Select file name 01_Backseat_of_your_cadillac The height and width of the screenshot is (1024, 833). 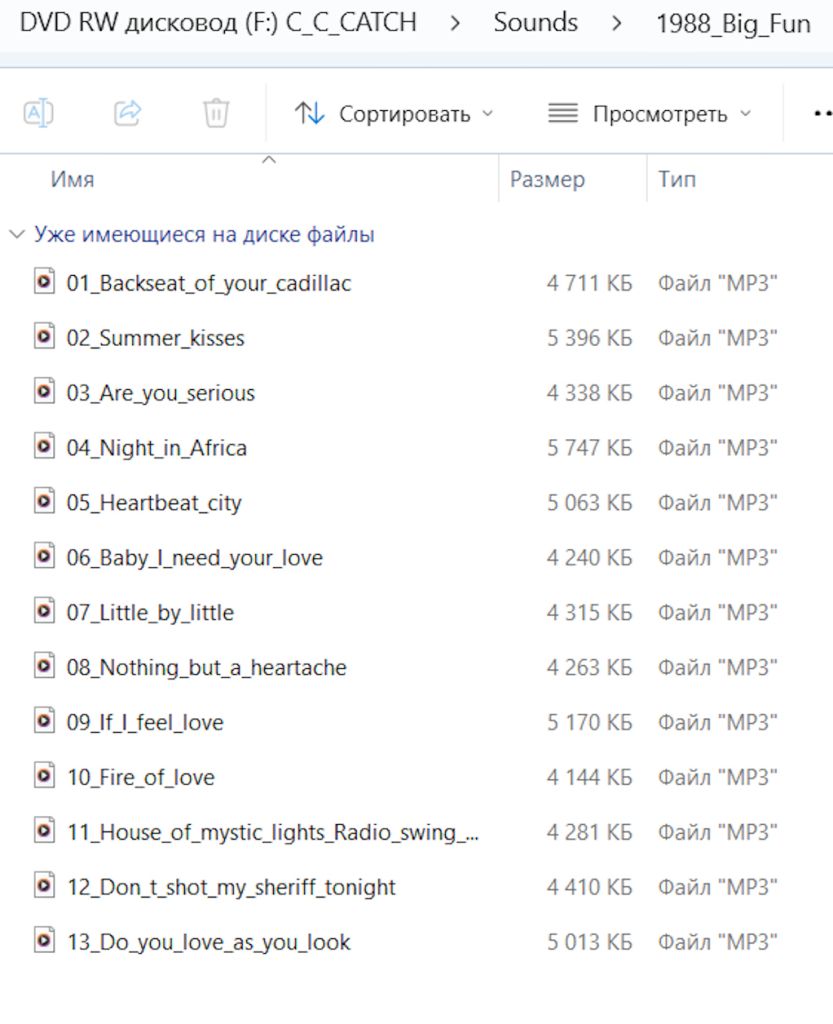tap(209, 283)
